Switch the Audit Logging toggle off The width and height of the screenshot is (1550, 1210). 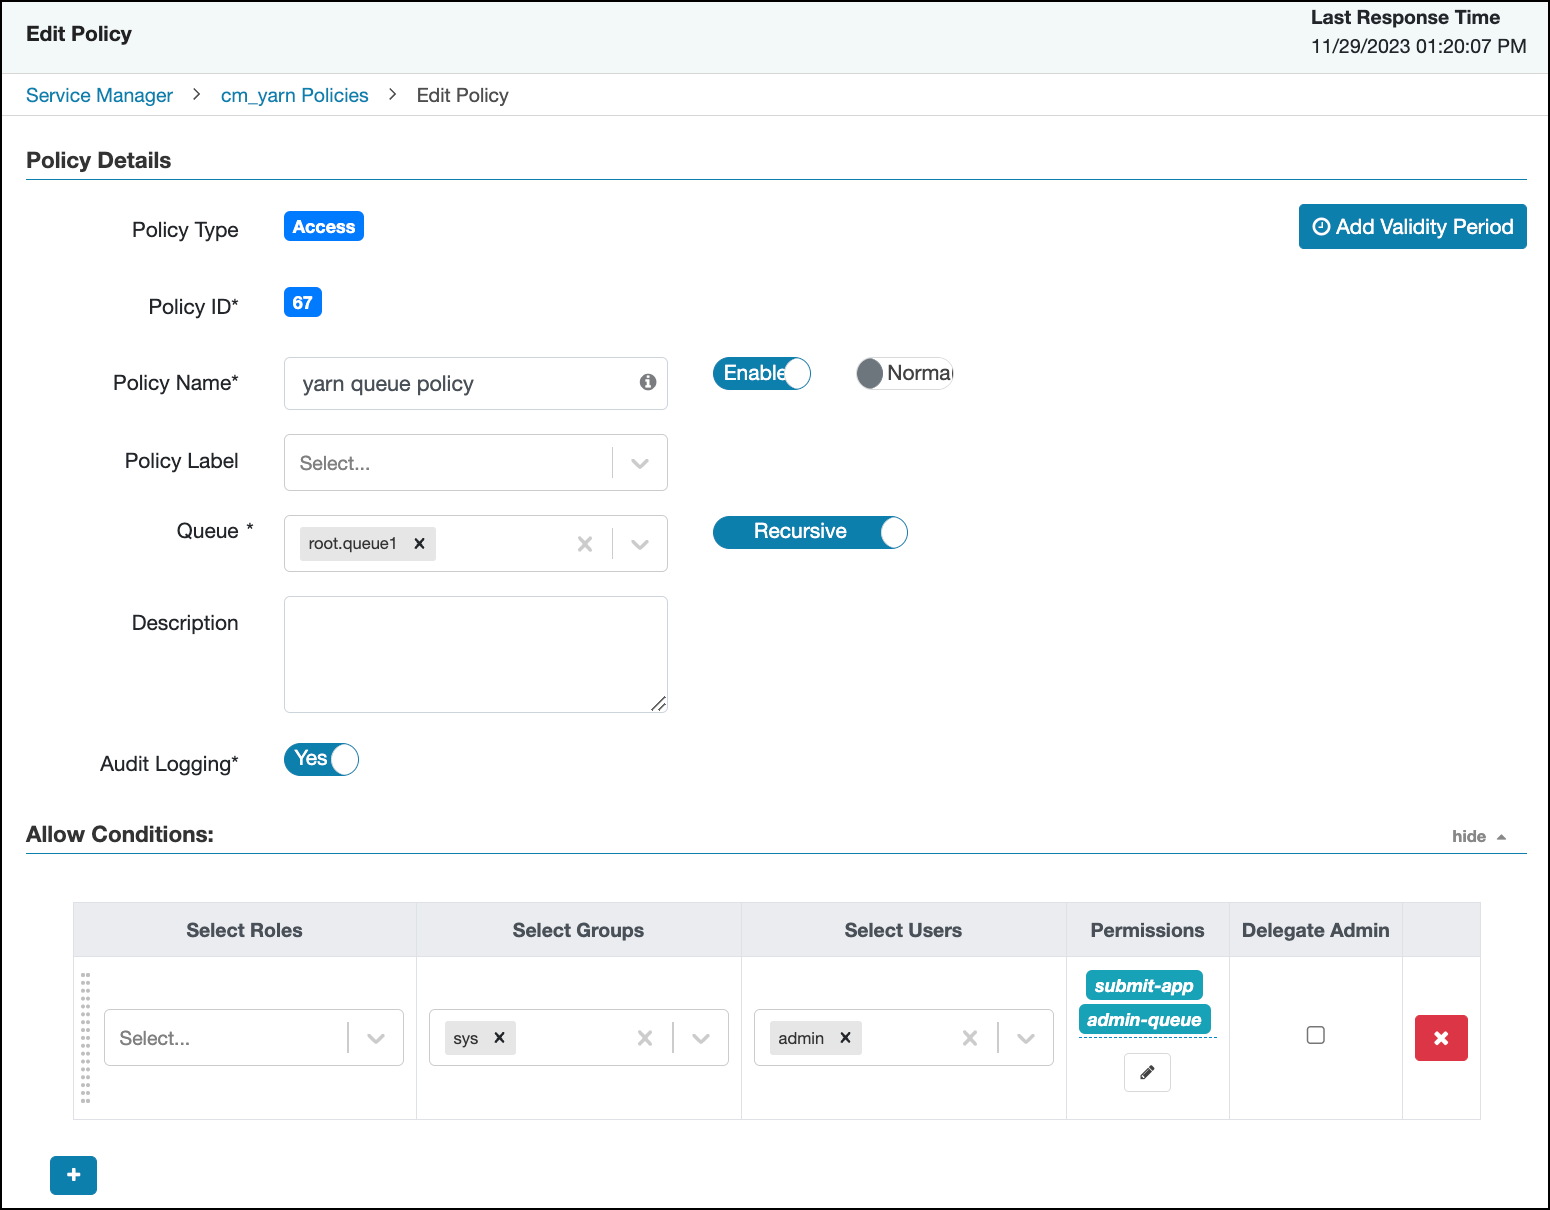click(321, 759)
